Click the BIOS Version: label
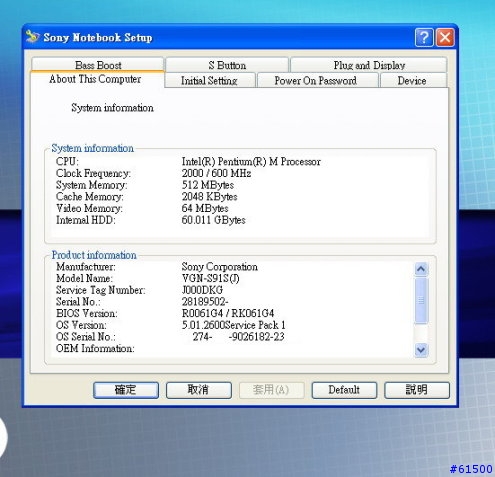495x477 pixels. (87, 313)
